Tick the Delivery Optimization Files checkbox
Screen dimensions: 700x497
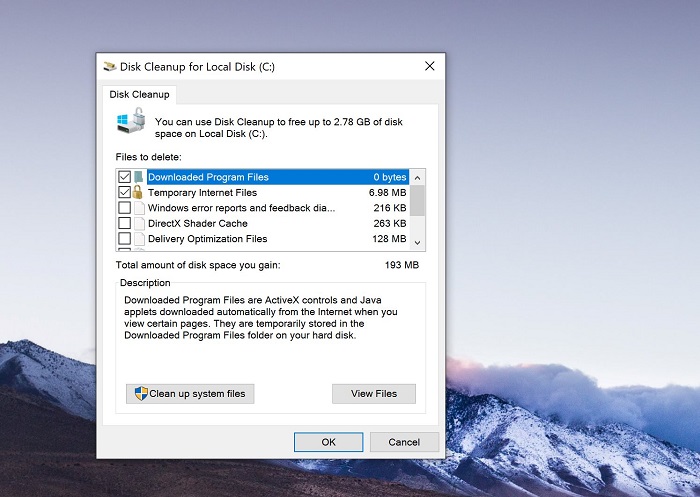(124, 239)
